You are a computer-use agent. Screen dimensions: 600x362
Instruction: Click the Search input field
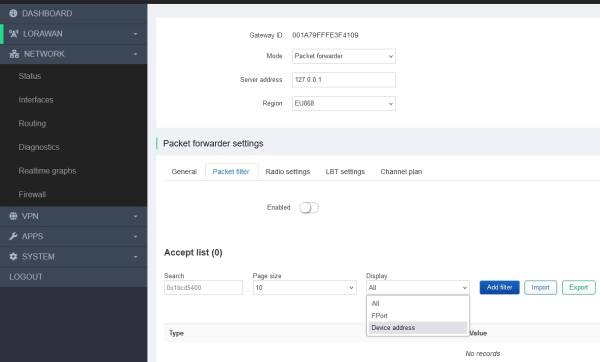[203, 288]
